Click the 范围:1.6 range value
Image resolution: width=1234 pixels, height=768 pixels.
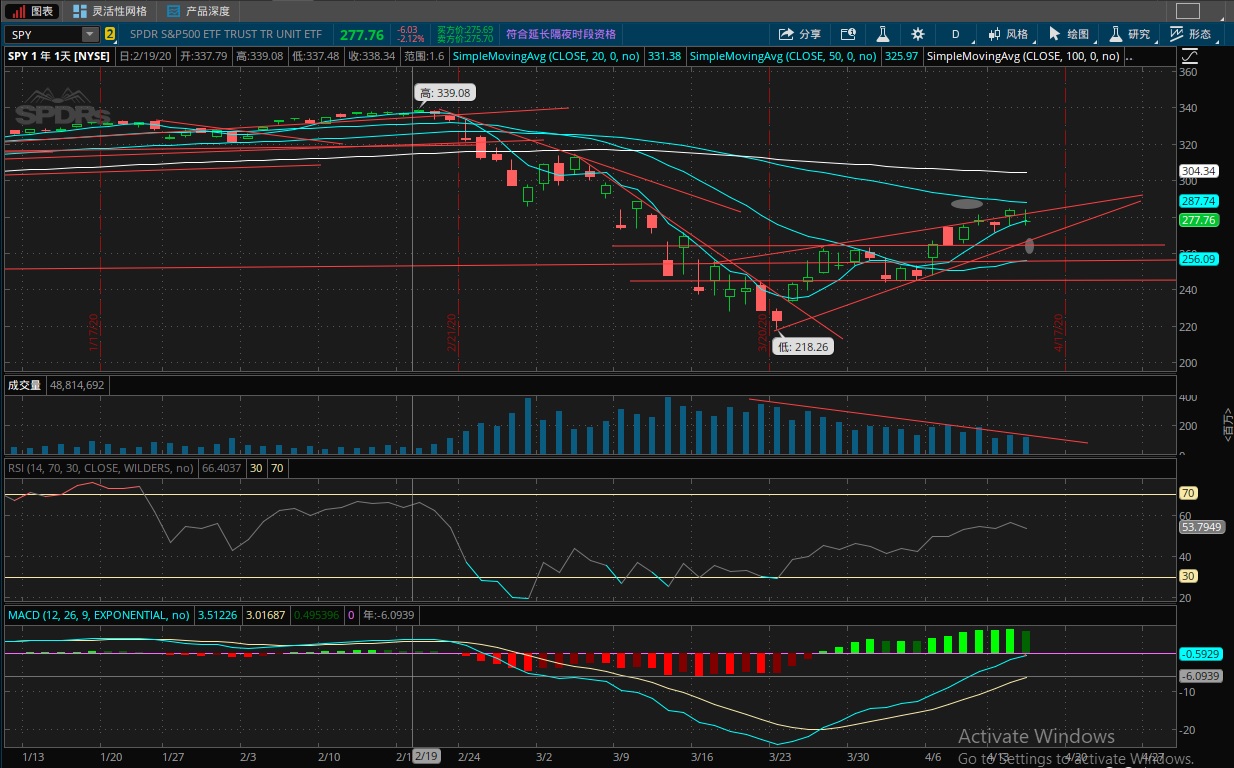coord(425,56)
